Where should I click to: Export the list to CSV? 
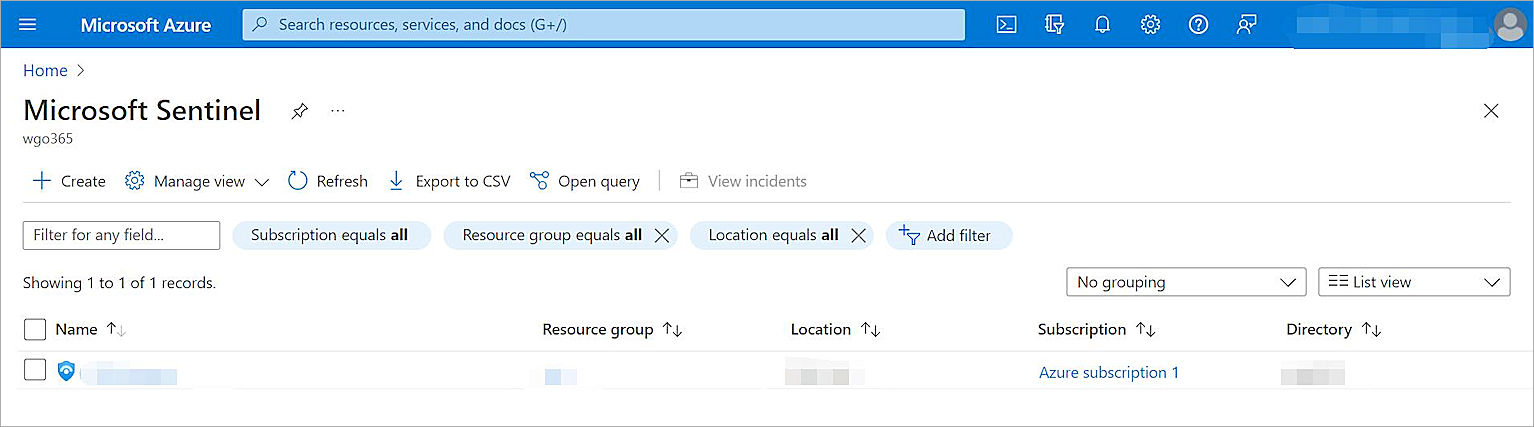pos(449,181)
